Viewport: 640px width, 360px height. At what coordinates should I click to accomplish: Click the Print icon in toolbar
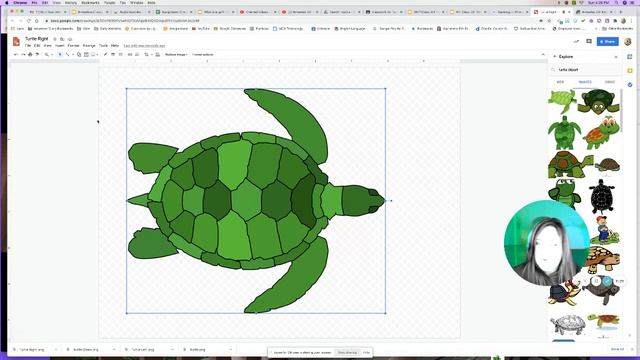(30, 54)
